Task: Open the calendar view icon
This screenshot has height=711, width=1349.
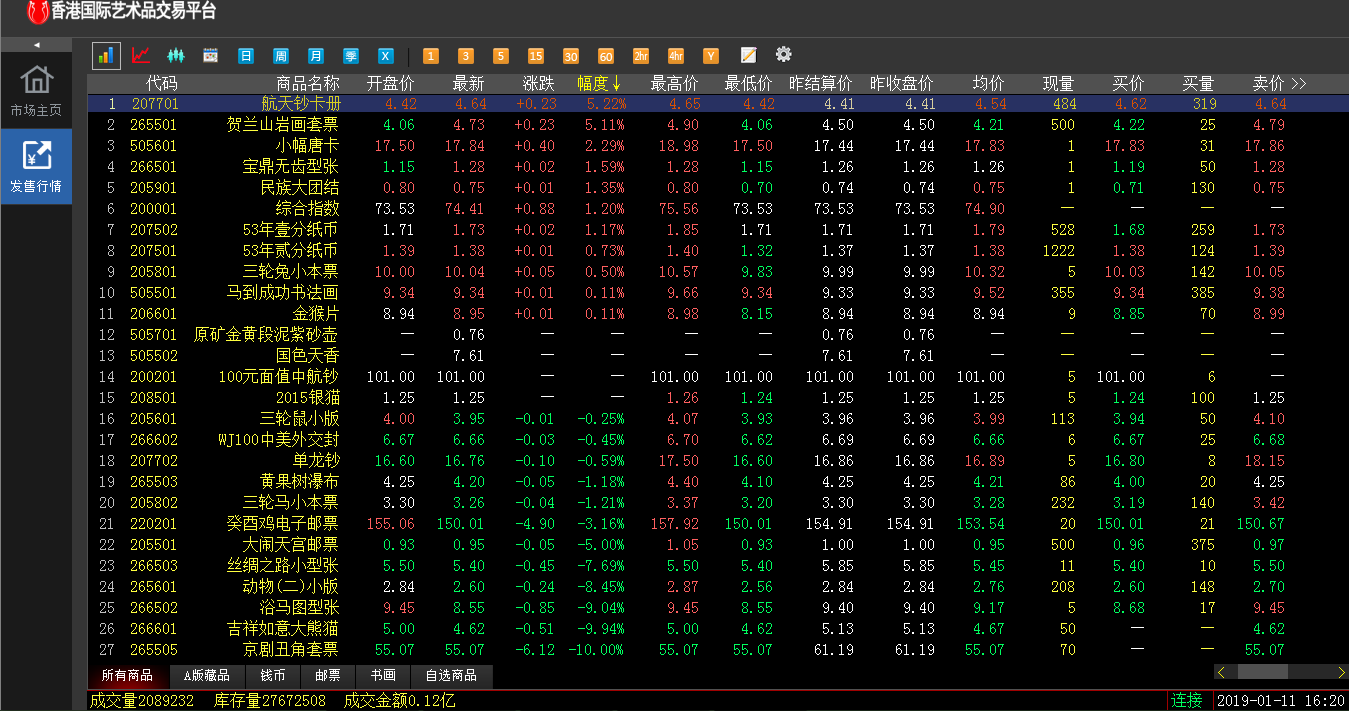Action: (x=211, y=56)
